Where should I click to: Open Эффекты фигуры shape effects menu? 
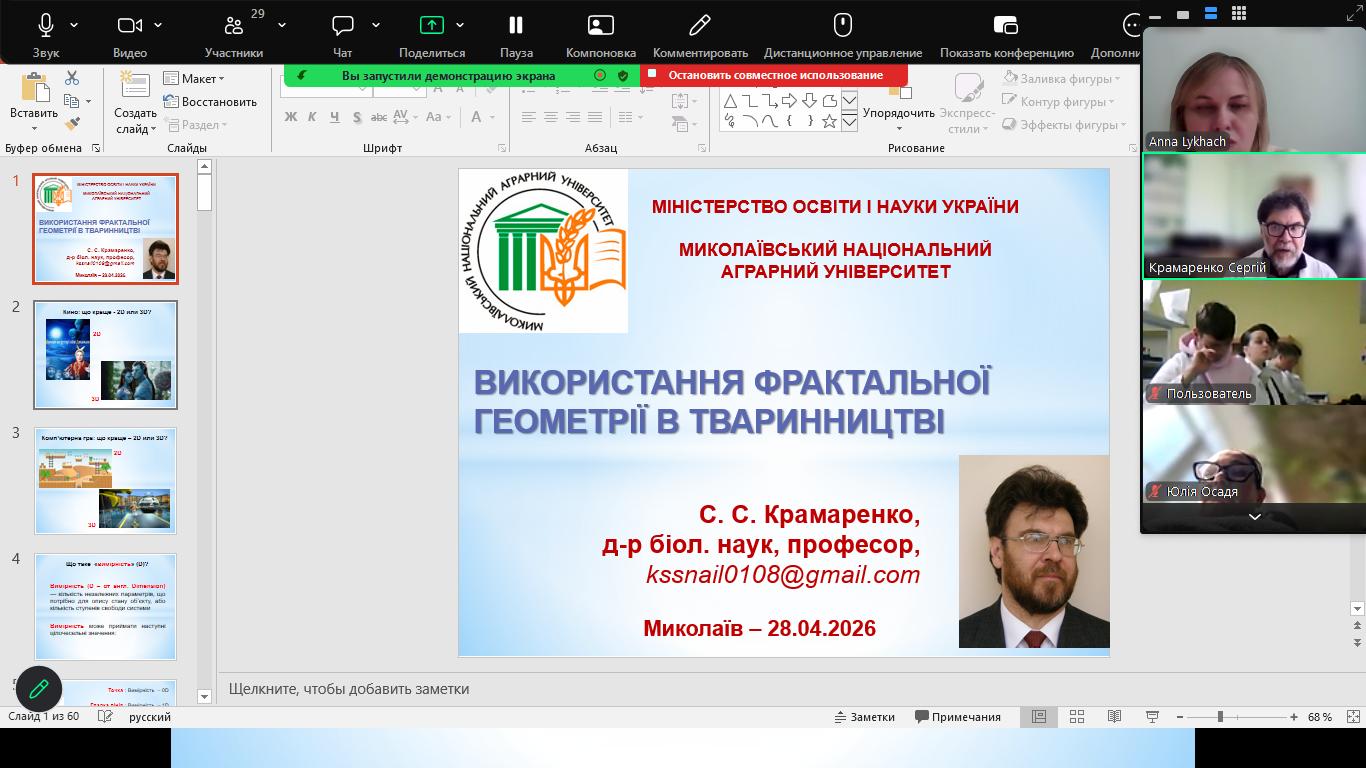pyautogui.click(x=1063, y=125)
